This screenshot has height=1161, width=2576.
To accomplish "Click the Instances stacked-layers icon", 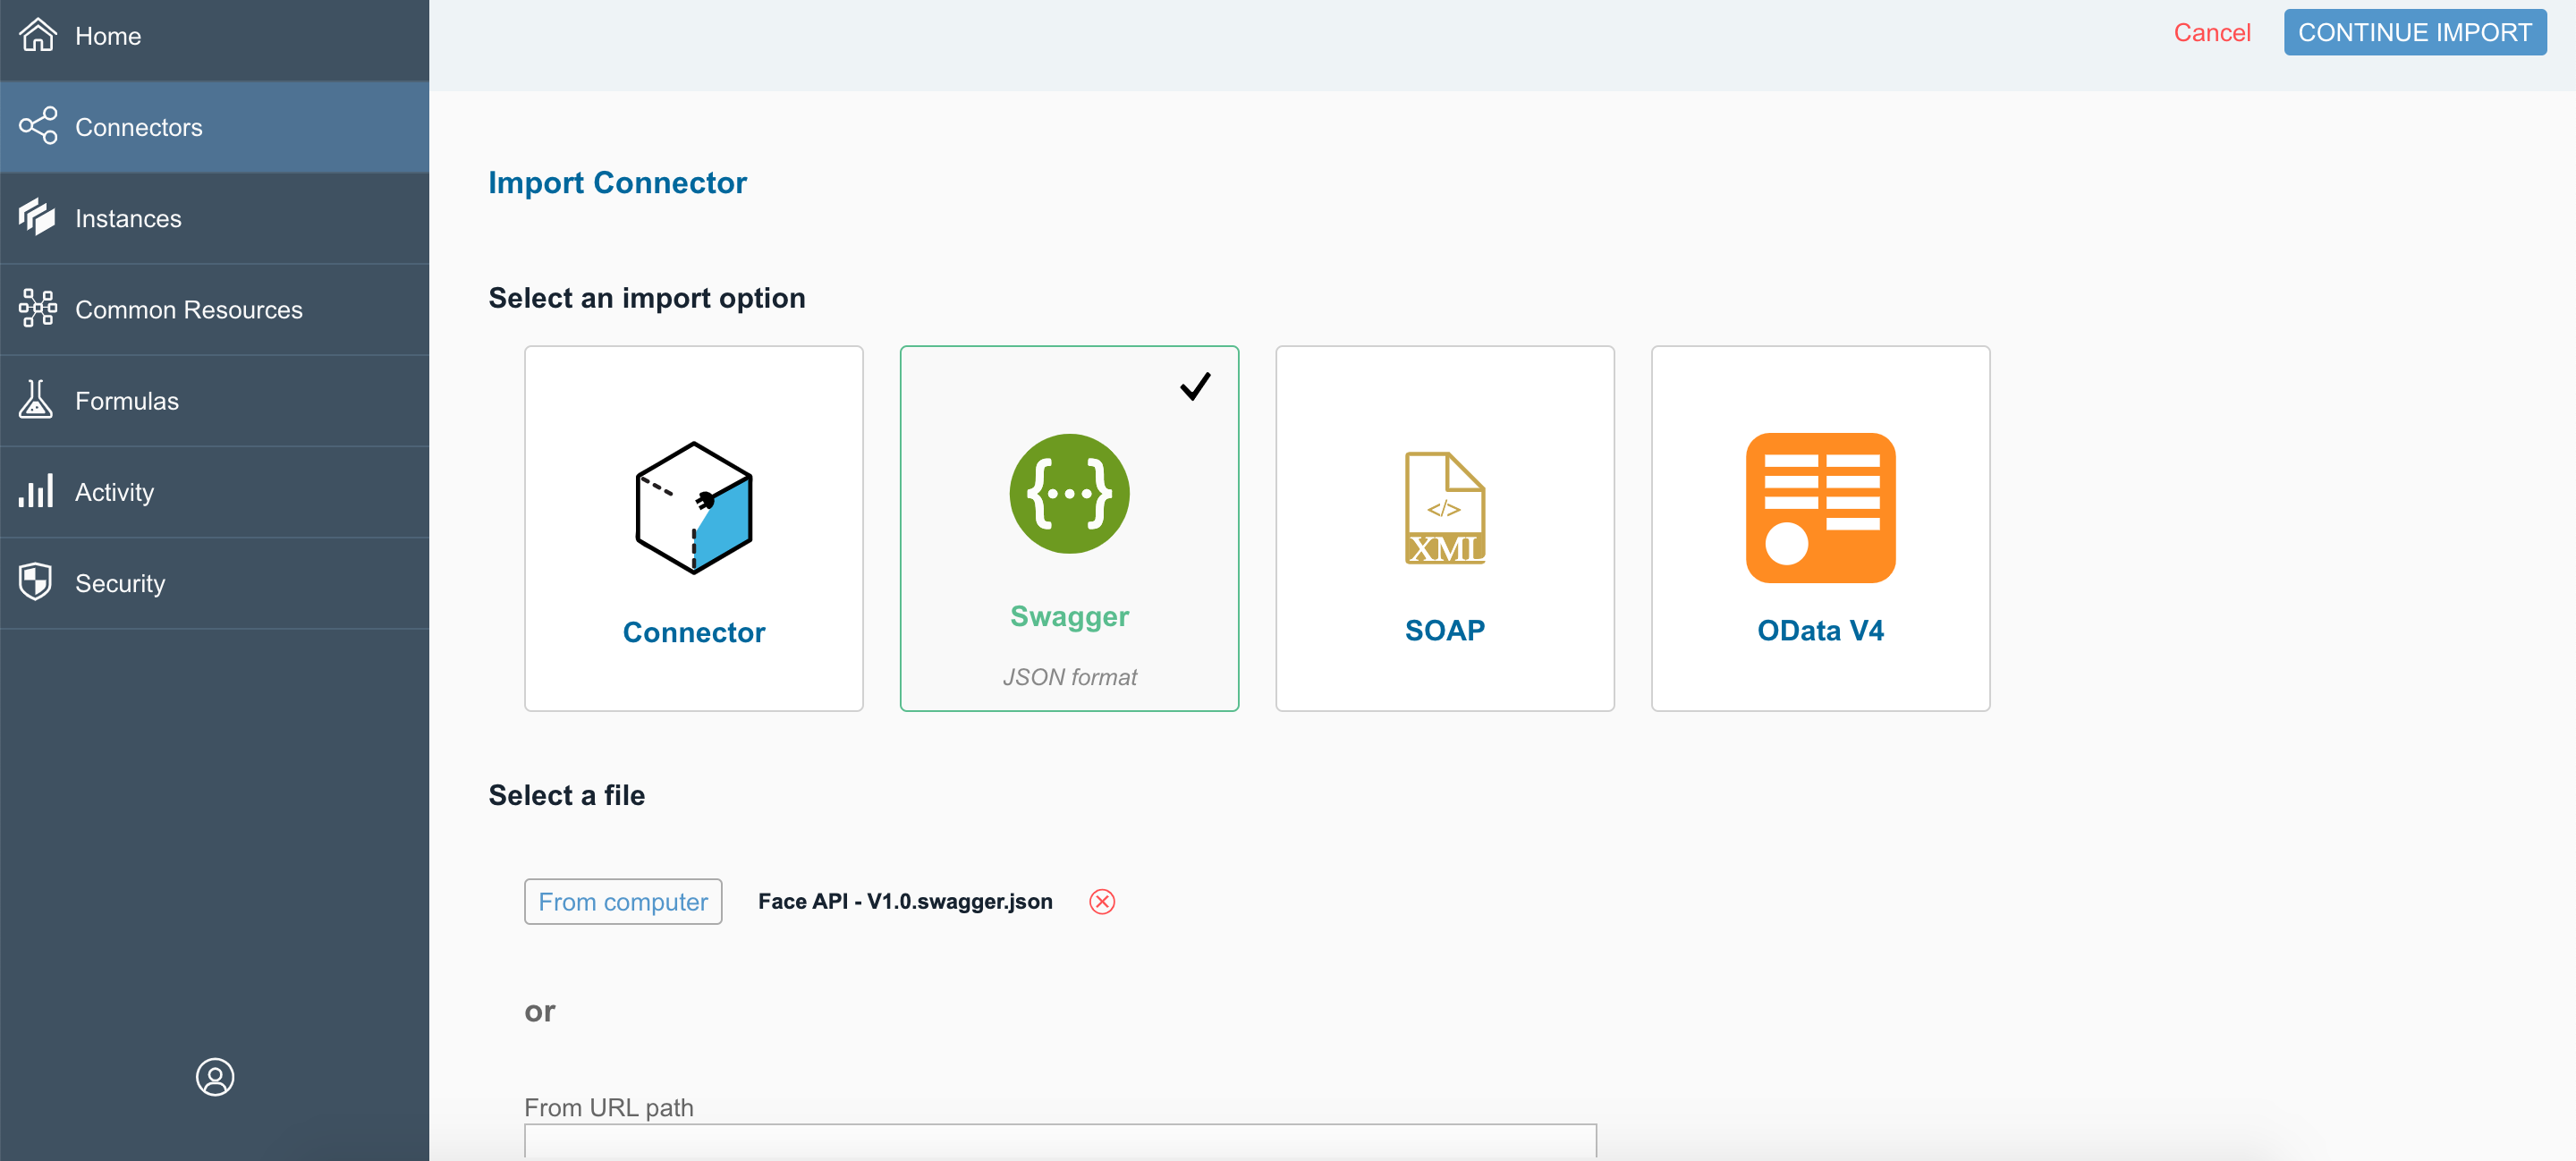I will 37,217.
